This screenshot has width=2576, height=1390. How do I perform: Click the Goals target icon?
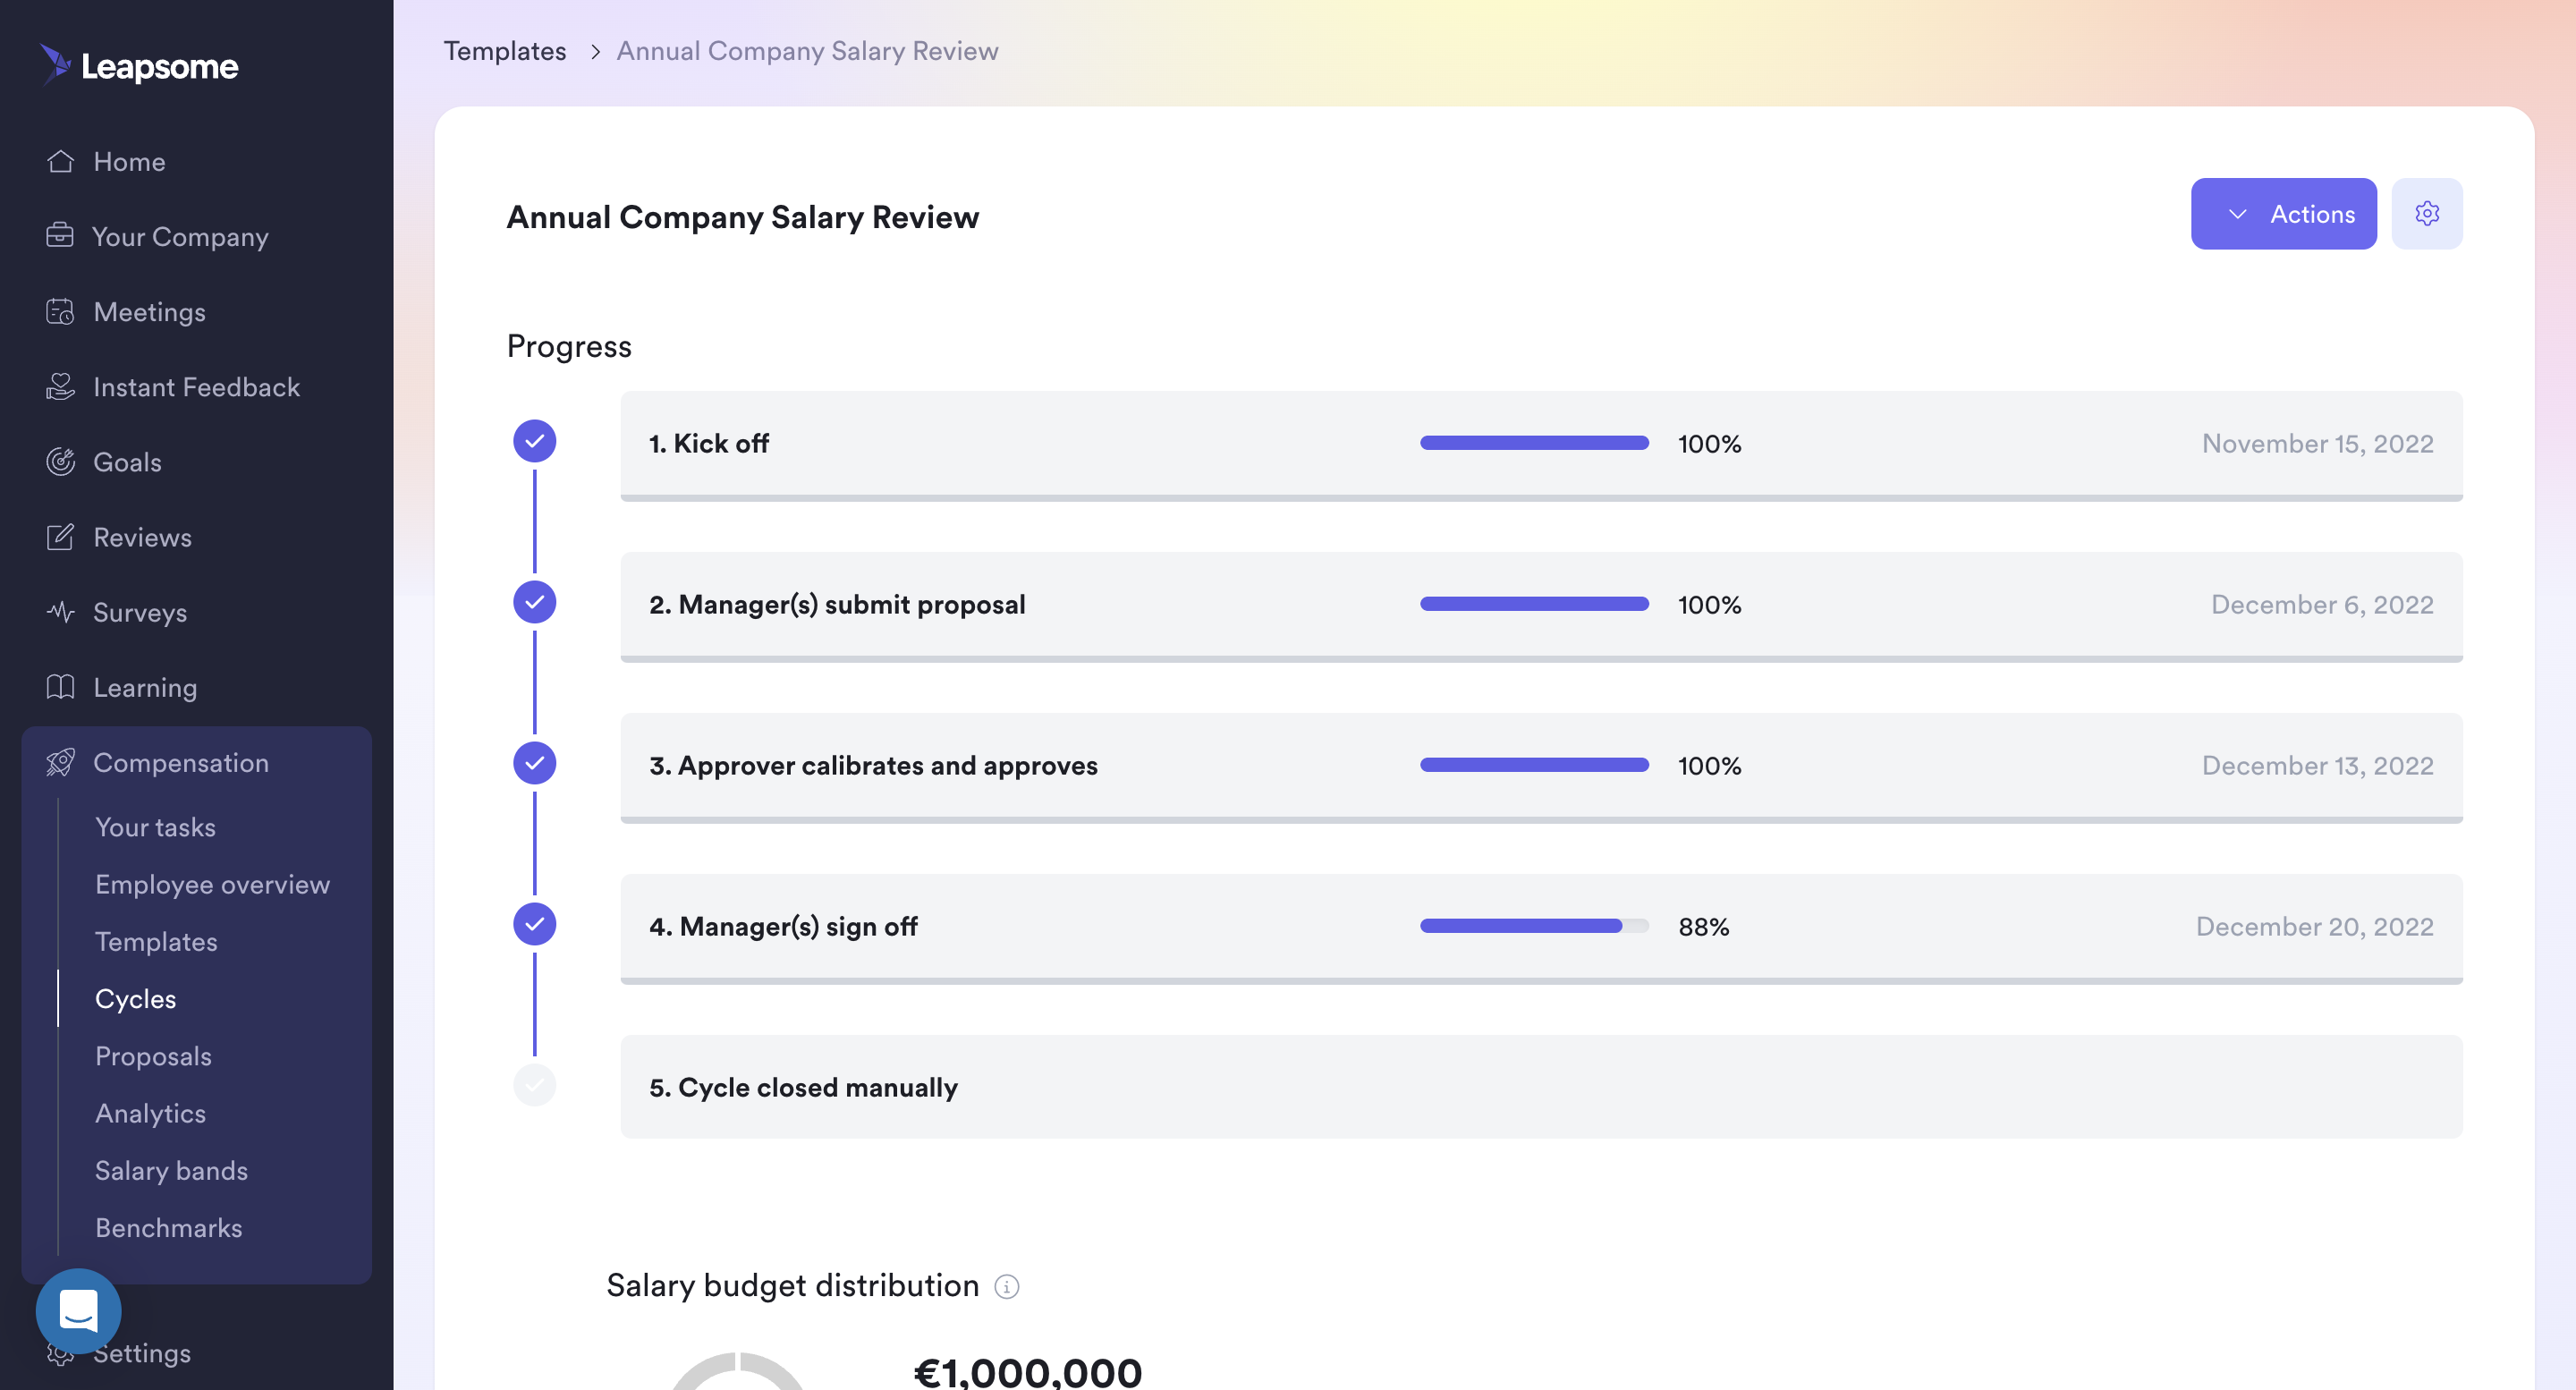pyautogui.click(x=60, y=461)
